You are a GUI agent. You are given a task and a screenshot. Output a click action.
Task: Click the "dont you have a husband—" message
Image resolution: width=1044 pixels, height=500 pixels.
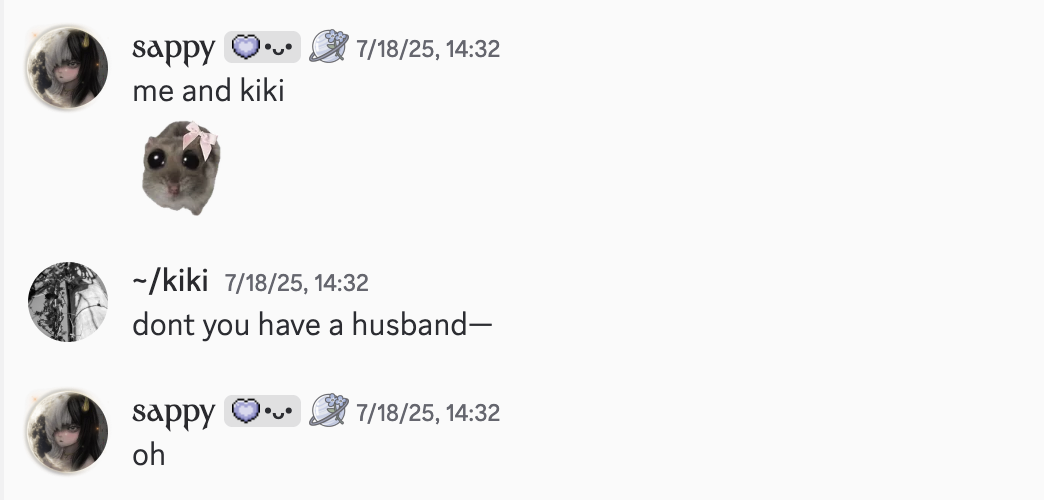point(312,326)
